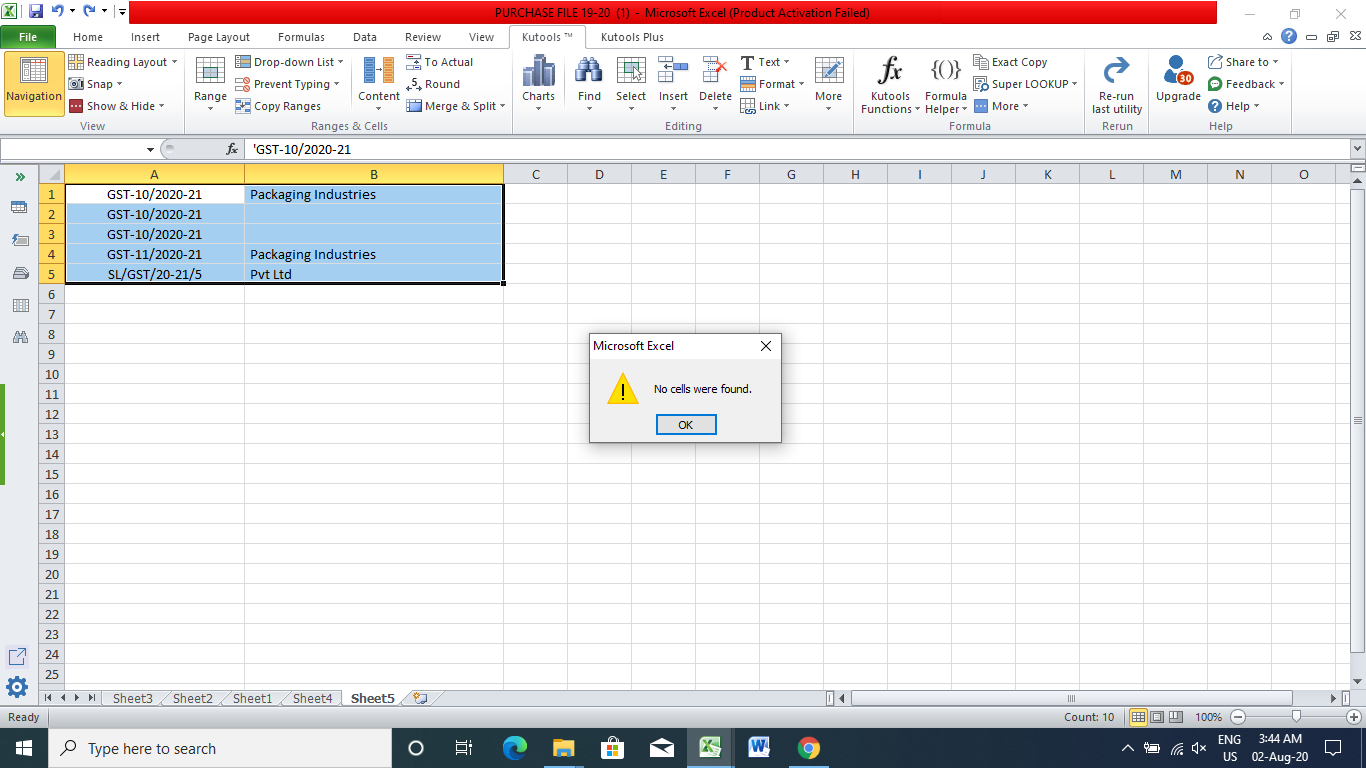This screenshot has height=768, width=1366.
Task: Open the Find binoculars tool
Action: coord(589,84)
